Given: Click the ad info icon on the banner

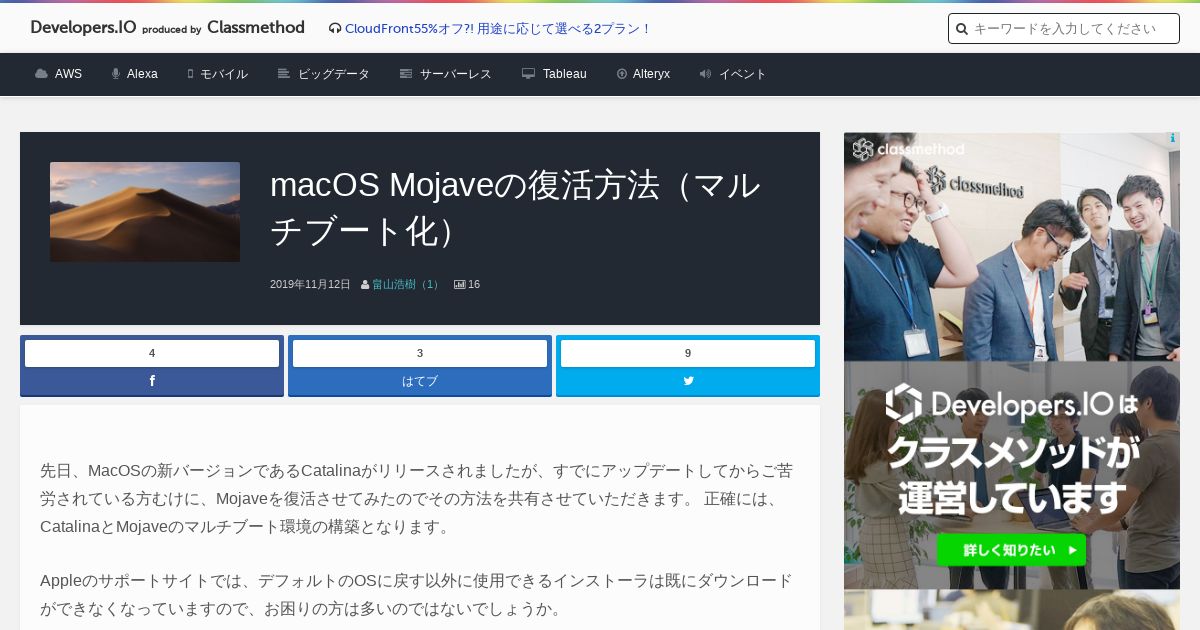Looking at the screenshot, I should coord(1173,139).
